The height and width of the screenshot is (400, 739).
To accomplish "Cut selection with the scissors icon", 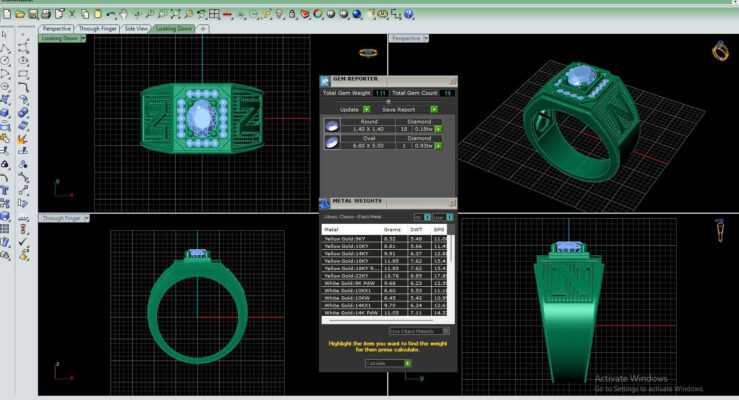I will [72, 14].
